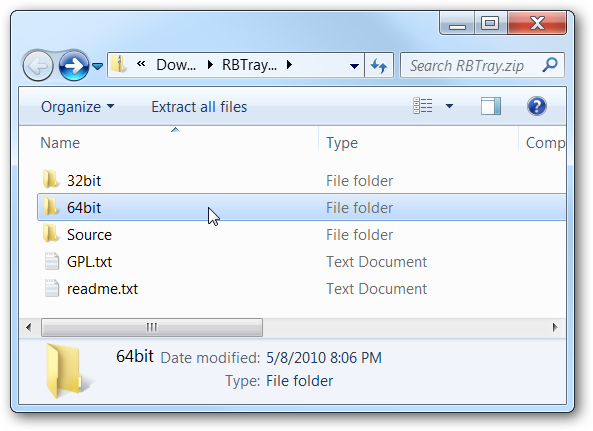
Task: Expand the address bar history dropdown
Action: (354, 66)
